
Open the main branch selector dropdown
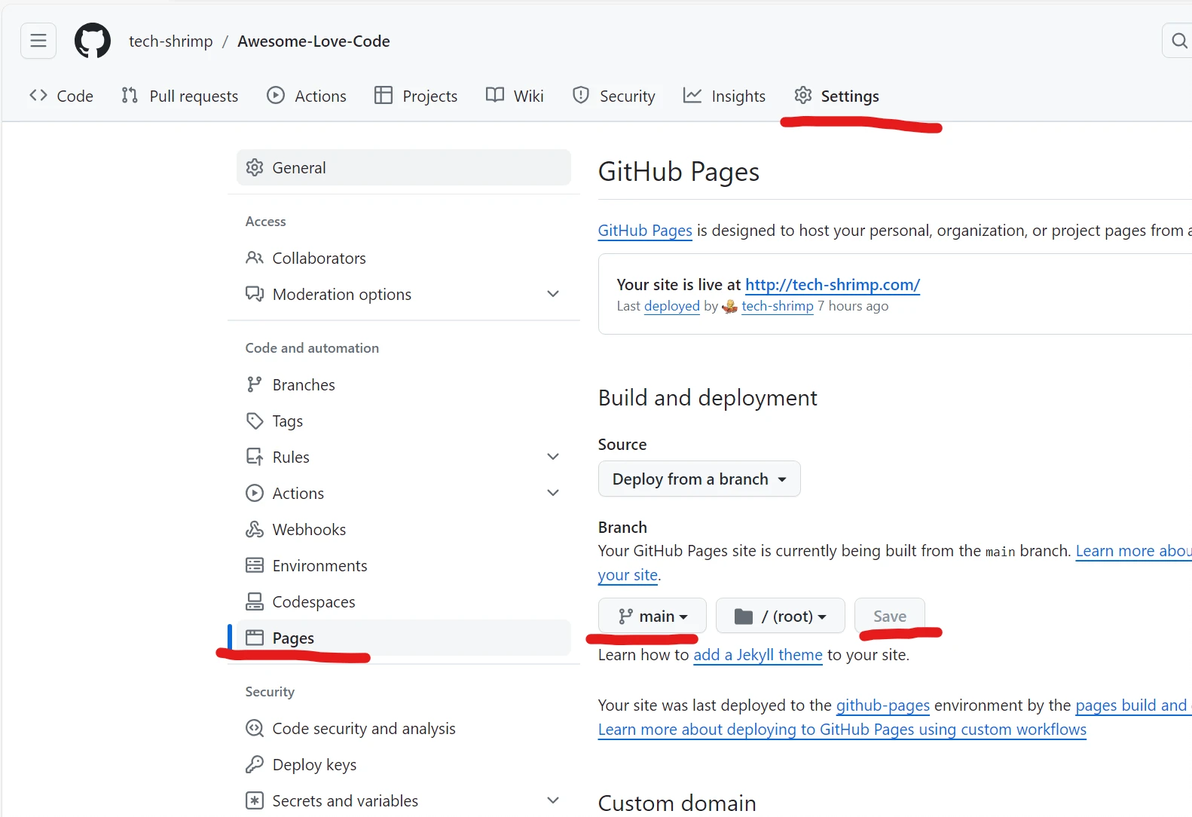[652, 616]
